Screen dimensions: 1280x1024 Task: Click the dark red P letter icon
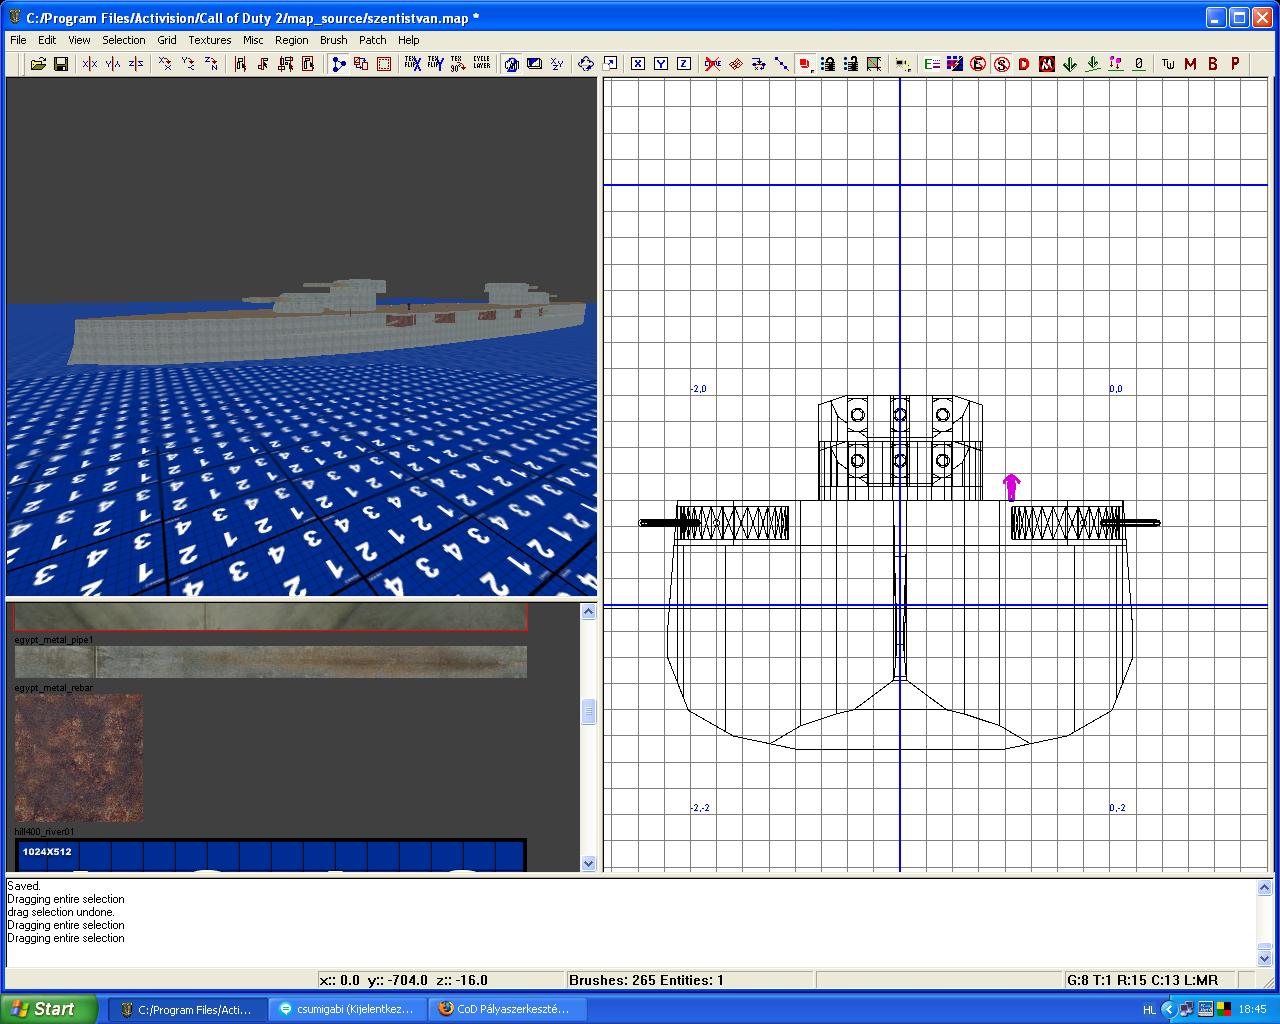pyautogui.click(x=1236, y=64)
